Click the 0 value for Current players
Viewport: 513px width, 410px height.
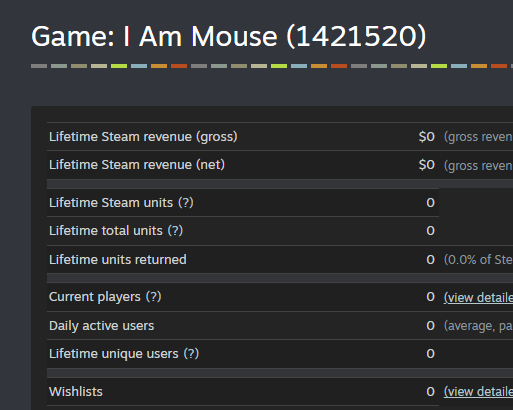(x=430, y=297)
